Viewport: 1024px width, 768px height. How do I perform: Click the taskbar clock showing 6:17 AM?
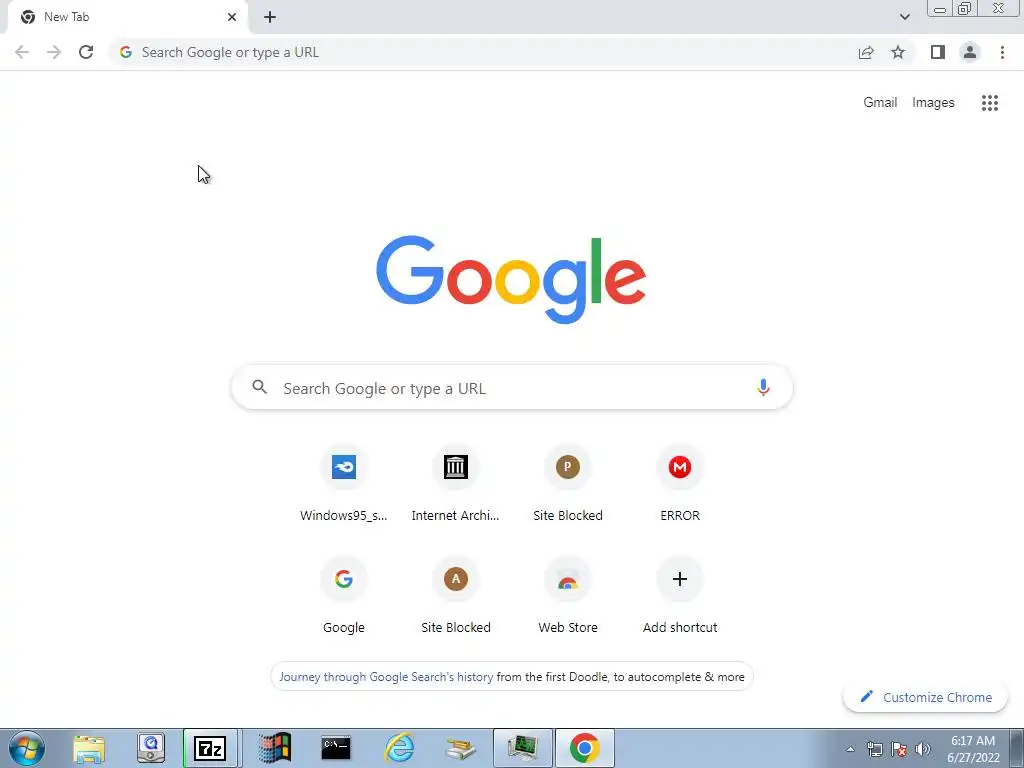[x=973, y=749]
